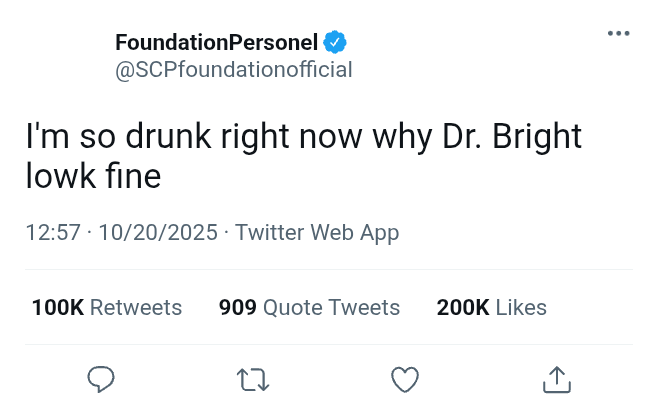The height and width of the screenshot is (415, 658).
Task: Click the reply speech bubble icon
Action: click(101, 379)
